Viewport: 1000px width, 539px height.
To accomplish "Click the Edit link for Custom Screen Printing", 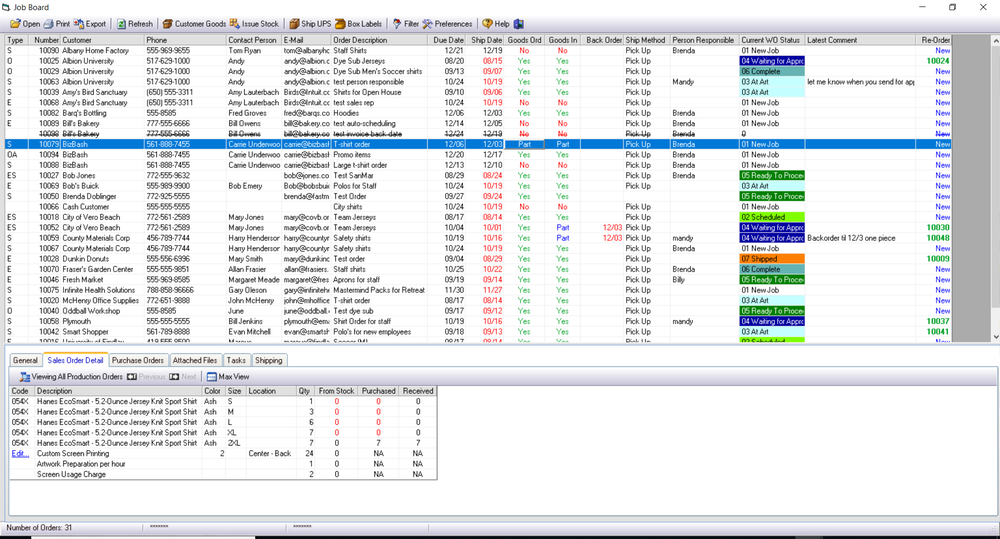I will coord(20,454).
